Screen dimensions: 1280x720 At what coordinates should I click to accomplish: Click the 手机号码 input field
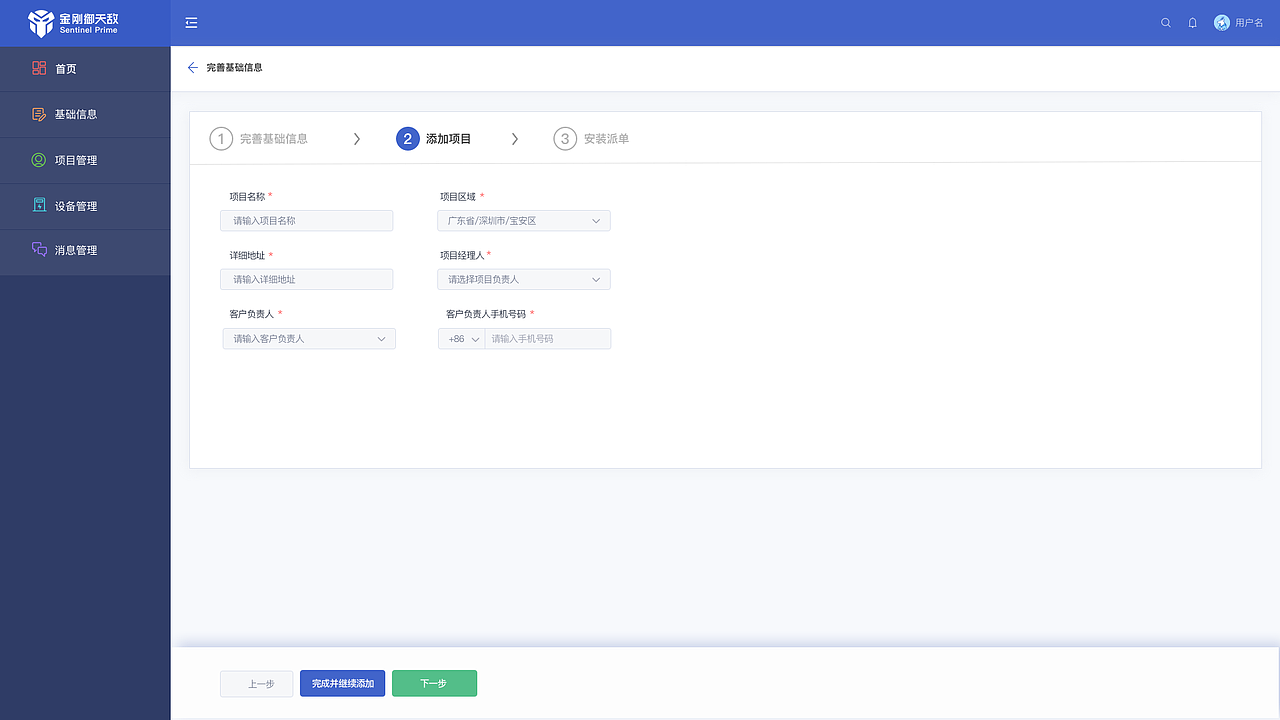(548, 339)
